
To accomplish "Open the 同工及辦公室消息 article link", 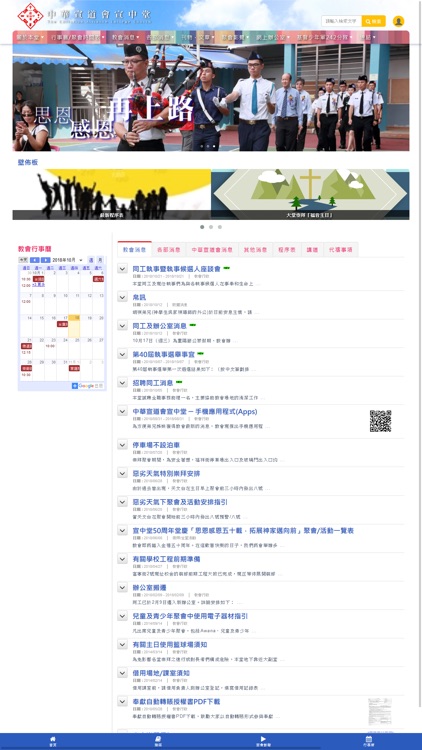I will [x=159, y=326].
